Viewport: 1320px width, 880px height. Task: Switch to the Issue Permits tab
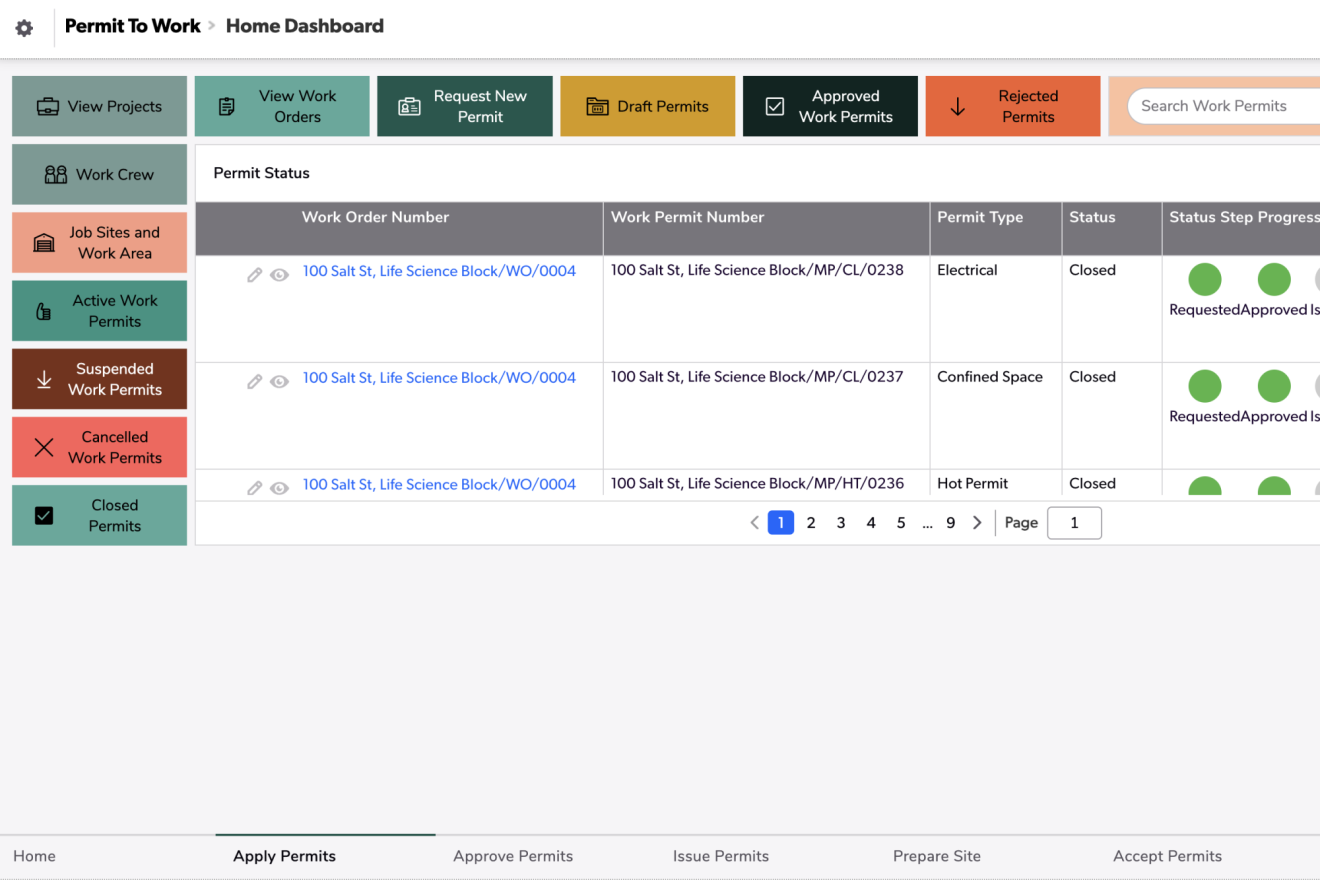click(x=721, y=856)
